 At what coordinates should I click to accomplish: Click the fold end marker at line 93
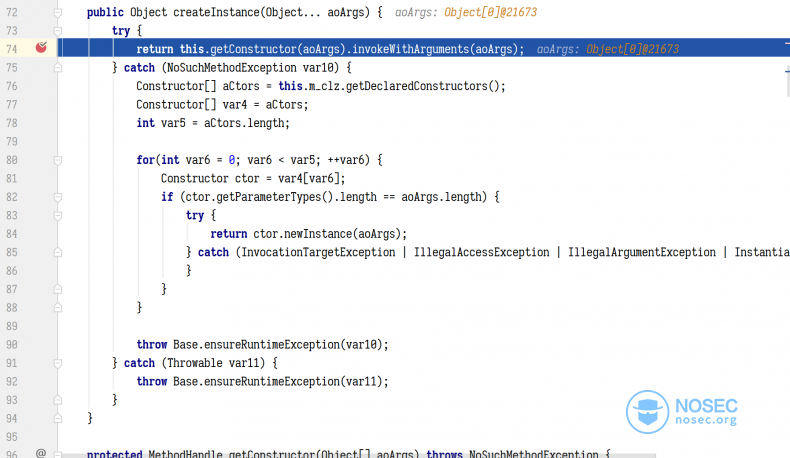[58, 400]
